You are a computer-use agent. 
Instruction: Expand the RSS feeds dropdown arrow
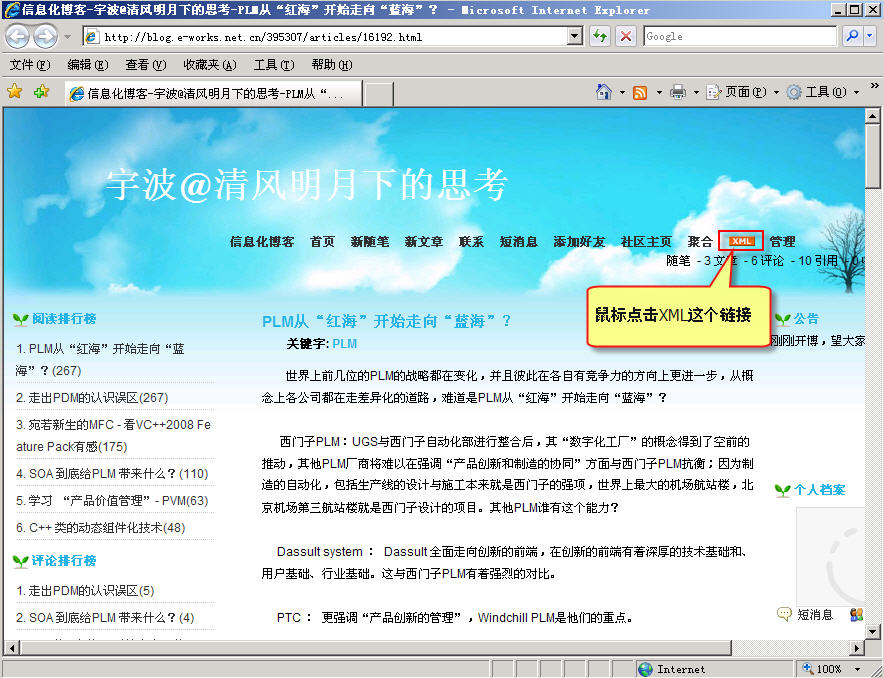pos(658,92)
